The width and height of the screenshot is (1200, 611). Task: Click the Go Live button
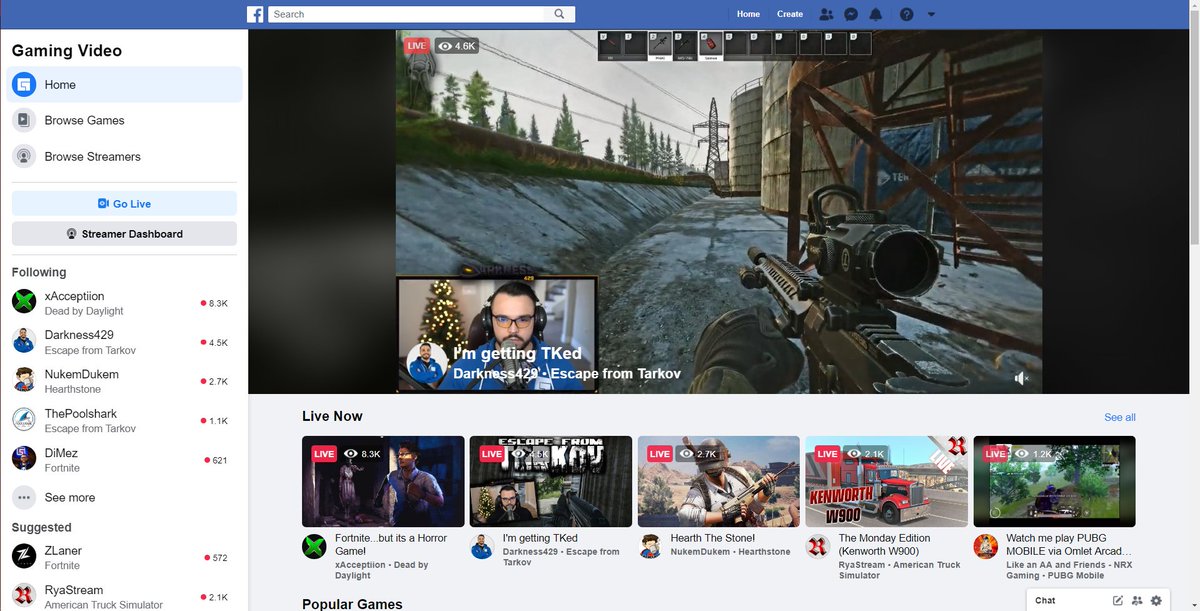pyautogui.click(x=124, y=204)
